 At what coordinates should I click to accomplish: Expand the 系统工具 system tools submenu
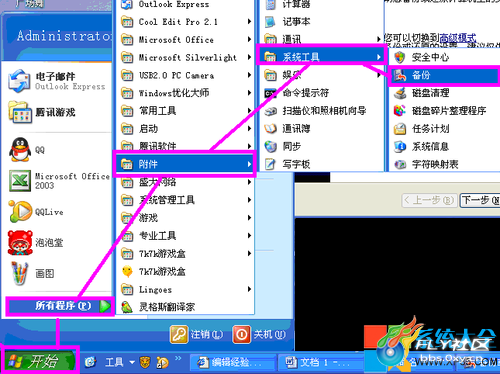322,57
